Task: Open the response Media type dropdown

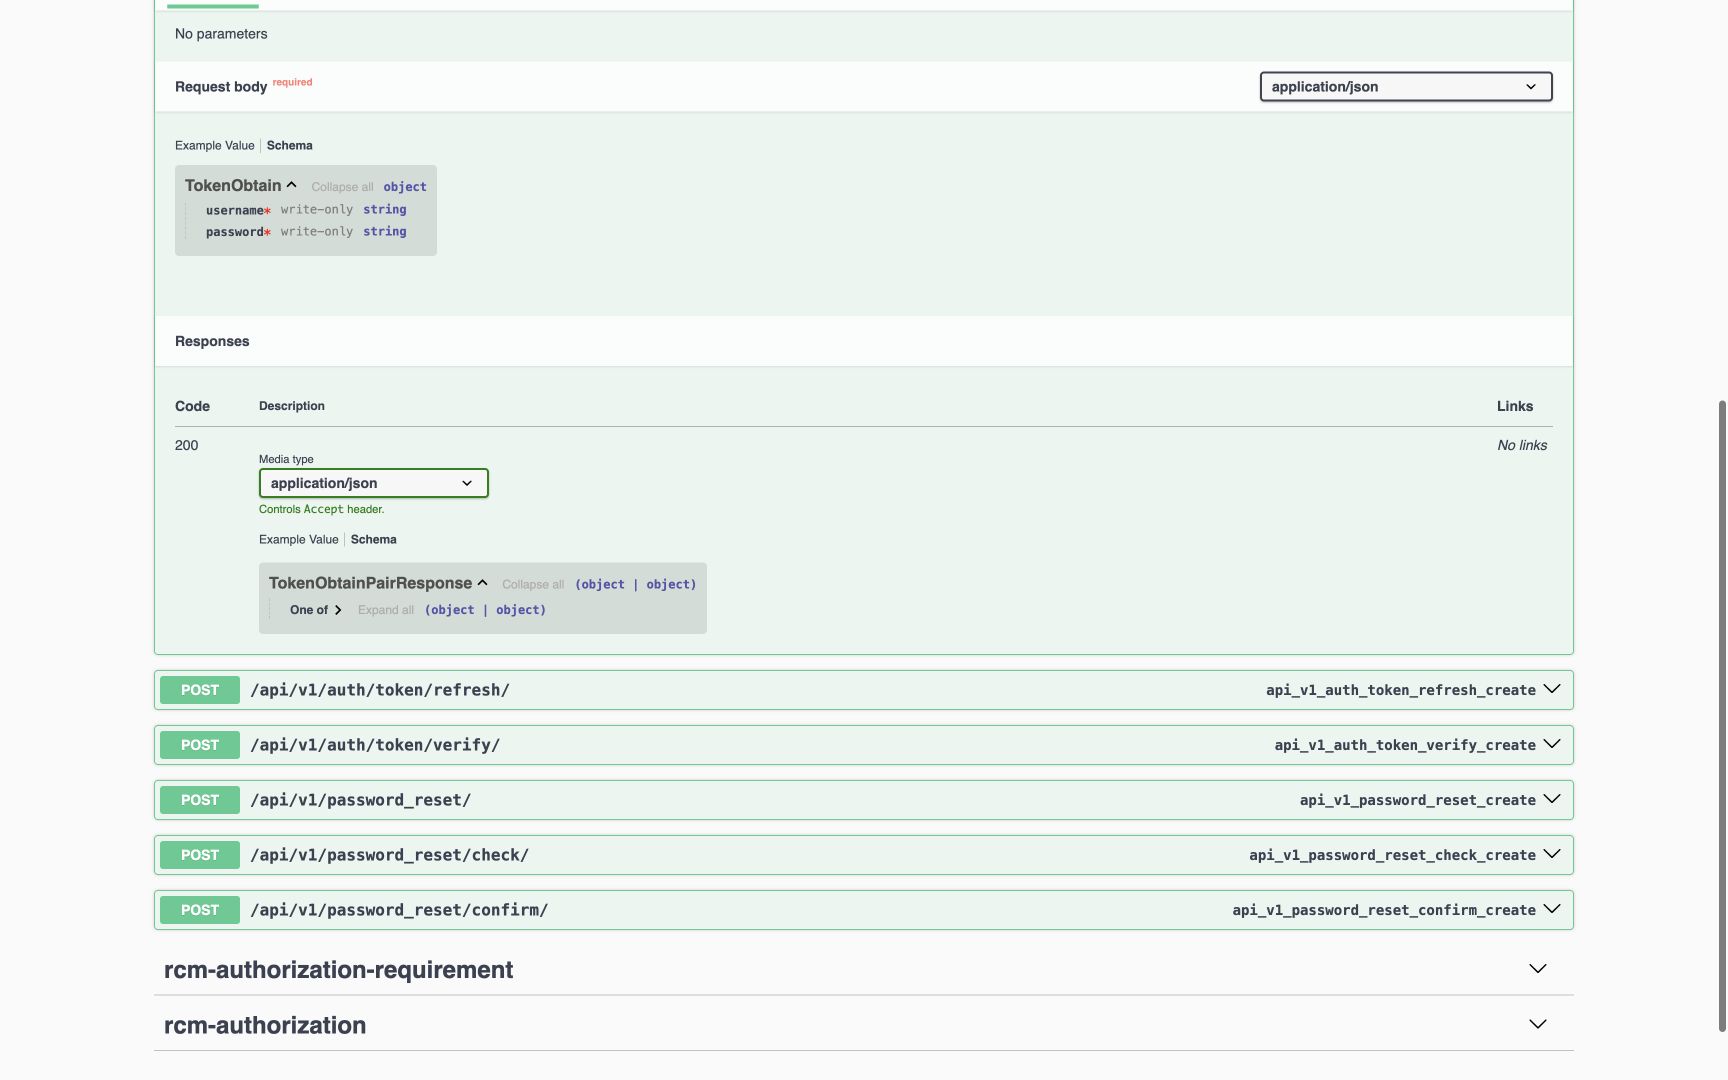Action: click(373, 483)
